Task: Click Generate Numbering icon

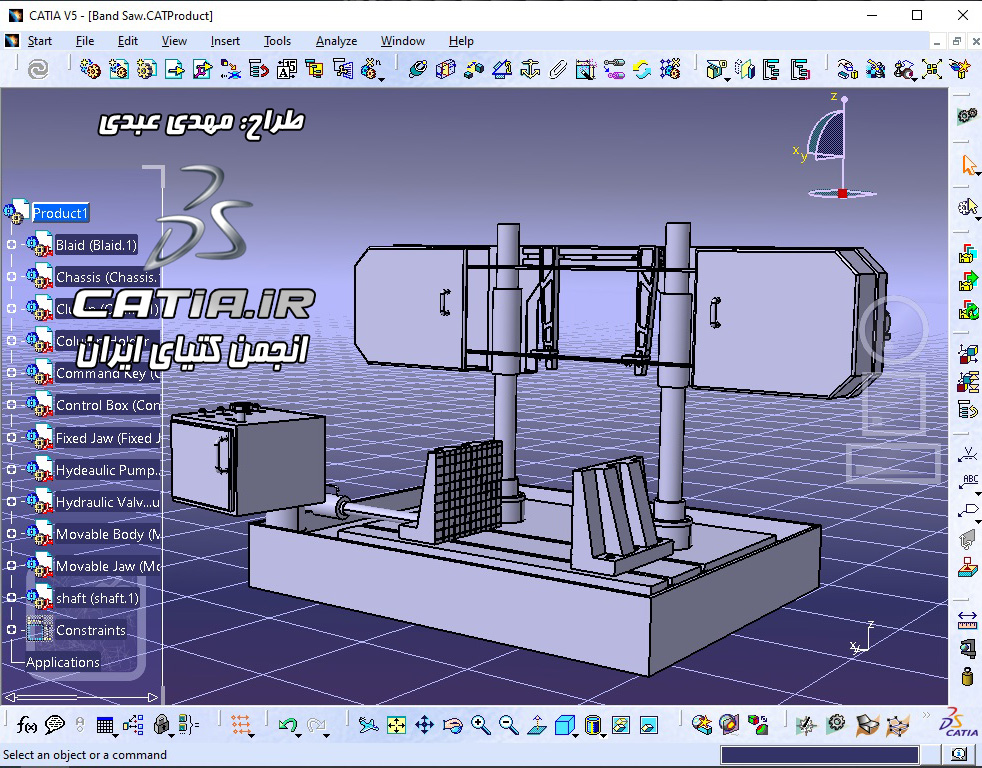Action: click(x=287, y=69)
